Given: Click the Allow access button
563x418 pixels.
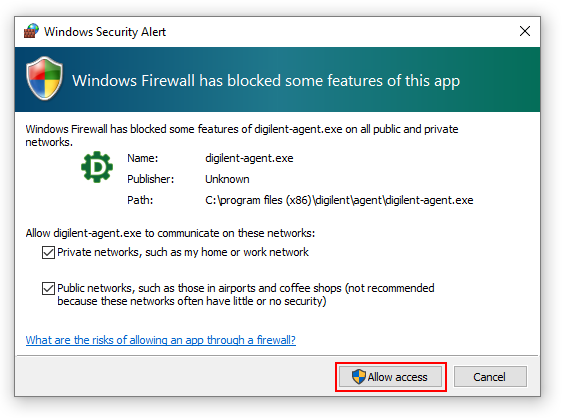Looking at the screenshot, I should point(390,377).
